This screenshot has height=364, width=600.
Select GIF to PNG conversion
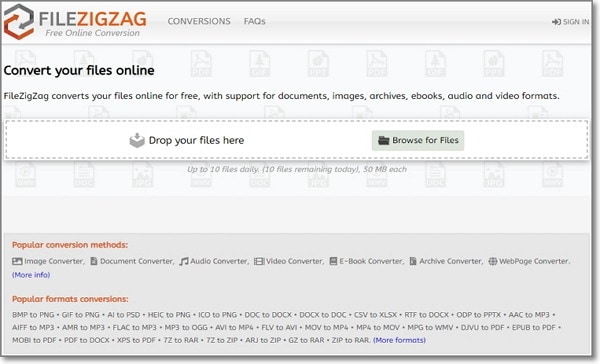click(80, 315)
